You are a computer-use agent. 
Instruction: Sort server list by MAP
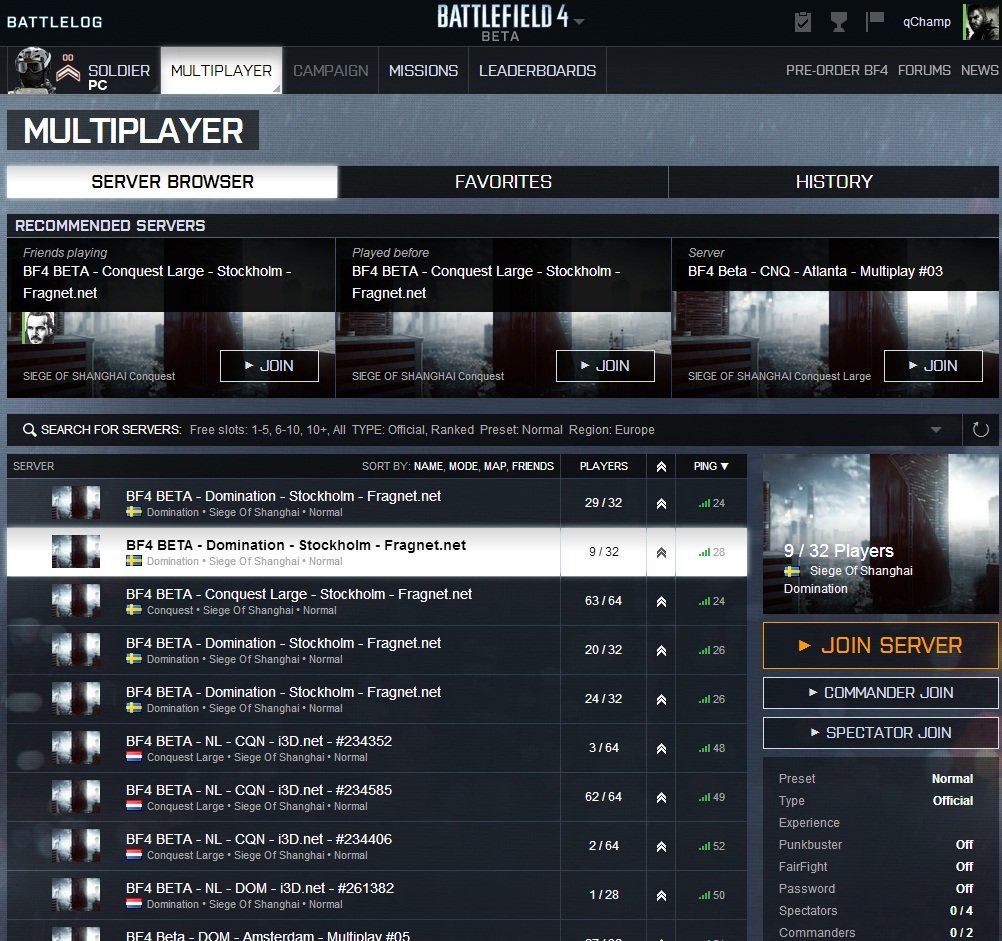(x=495, y=466)
